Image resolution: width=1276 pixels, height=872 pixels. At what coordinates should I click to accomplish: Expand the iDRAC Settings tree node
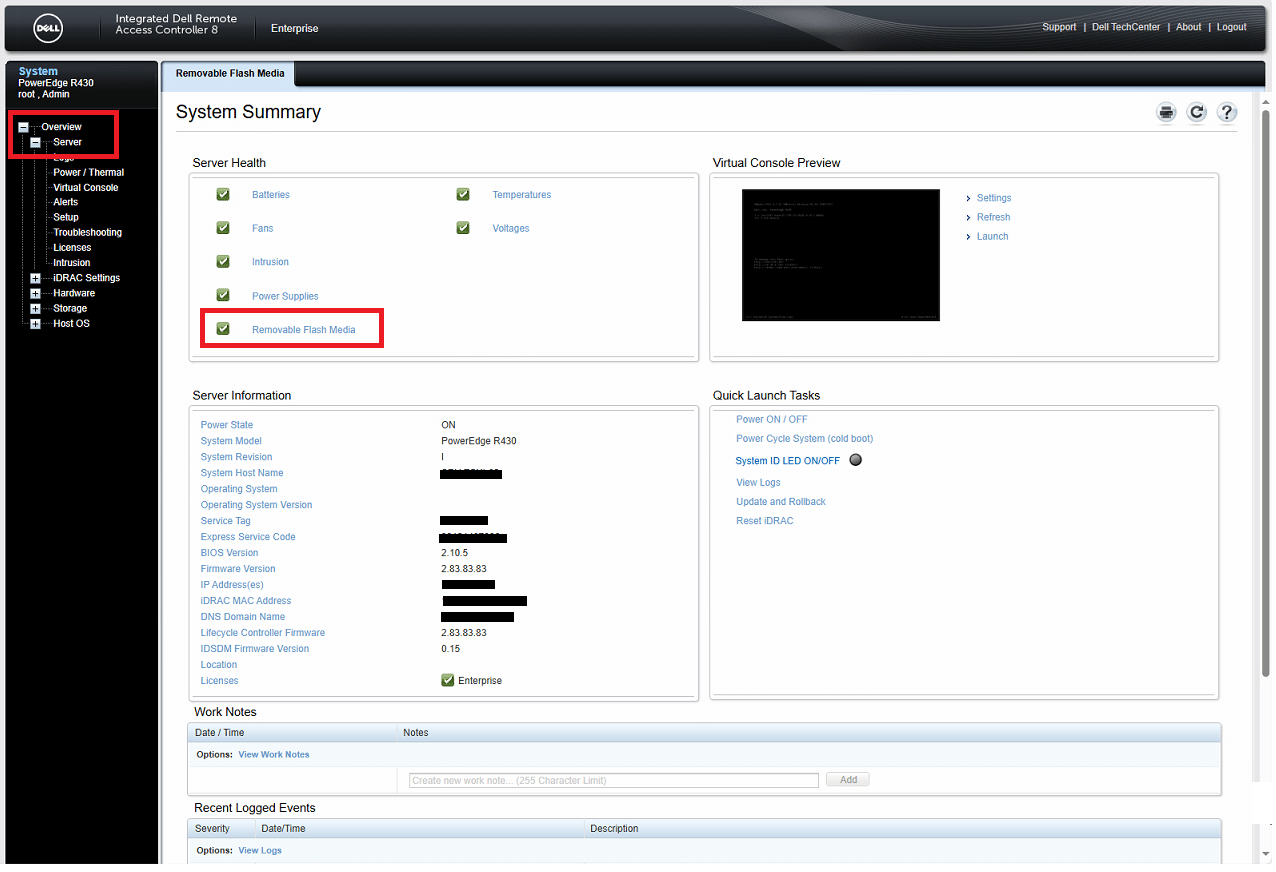click(35, 278)
